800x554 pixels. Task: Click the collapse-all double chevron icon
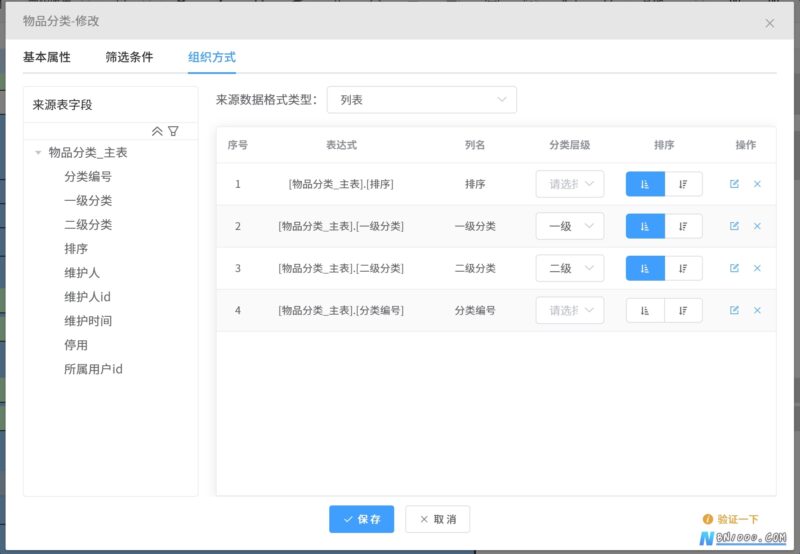[x=157, y=131]
